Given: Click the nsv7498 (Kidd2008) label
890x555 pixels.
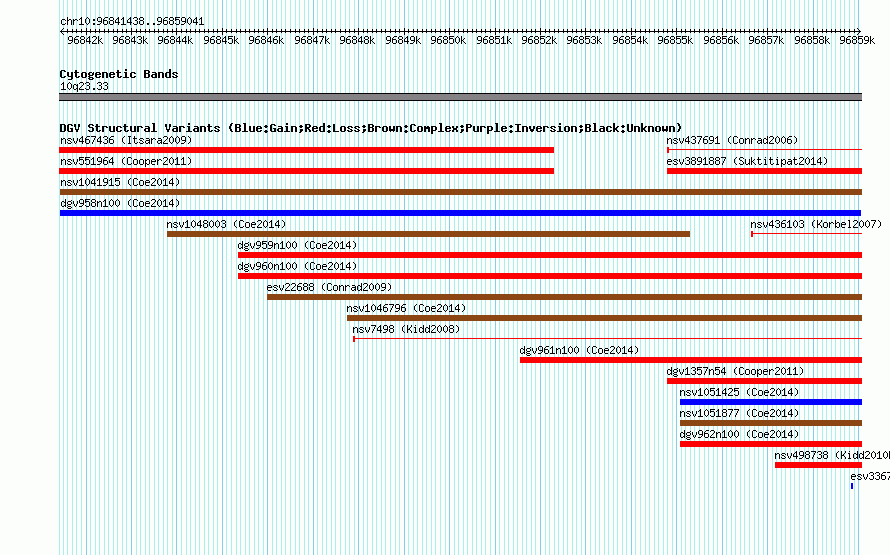Looking at the screenshot, I should pos(406,329).
